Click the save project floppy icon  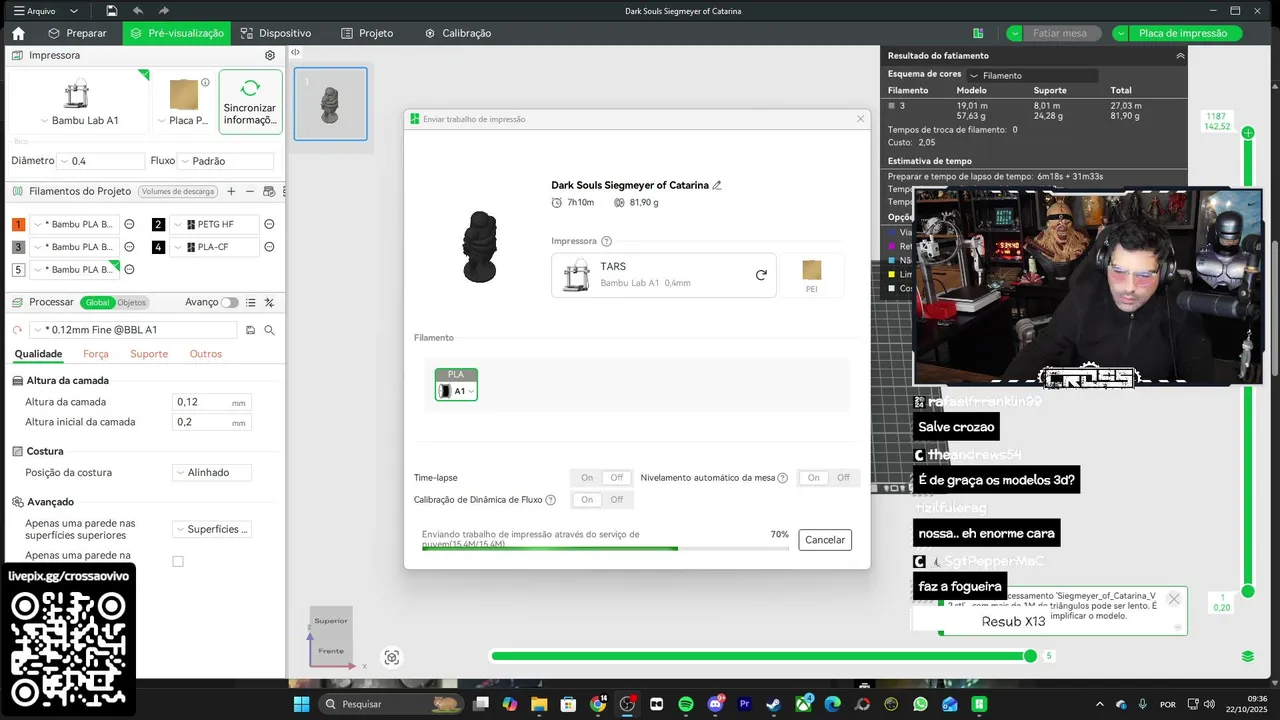pyautogui.click(x=112, y=11)
